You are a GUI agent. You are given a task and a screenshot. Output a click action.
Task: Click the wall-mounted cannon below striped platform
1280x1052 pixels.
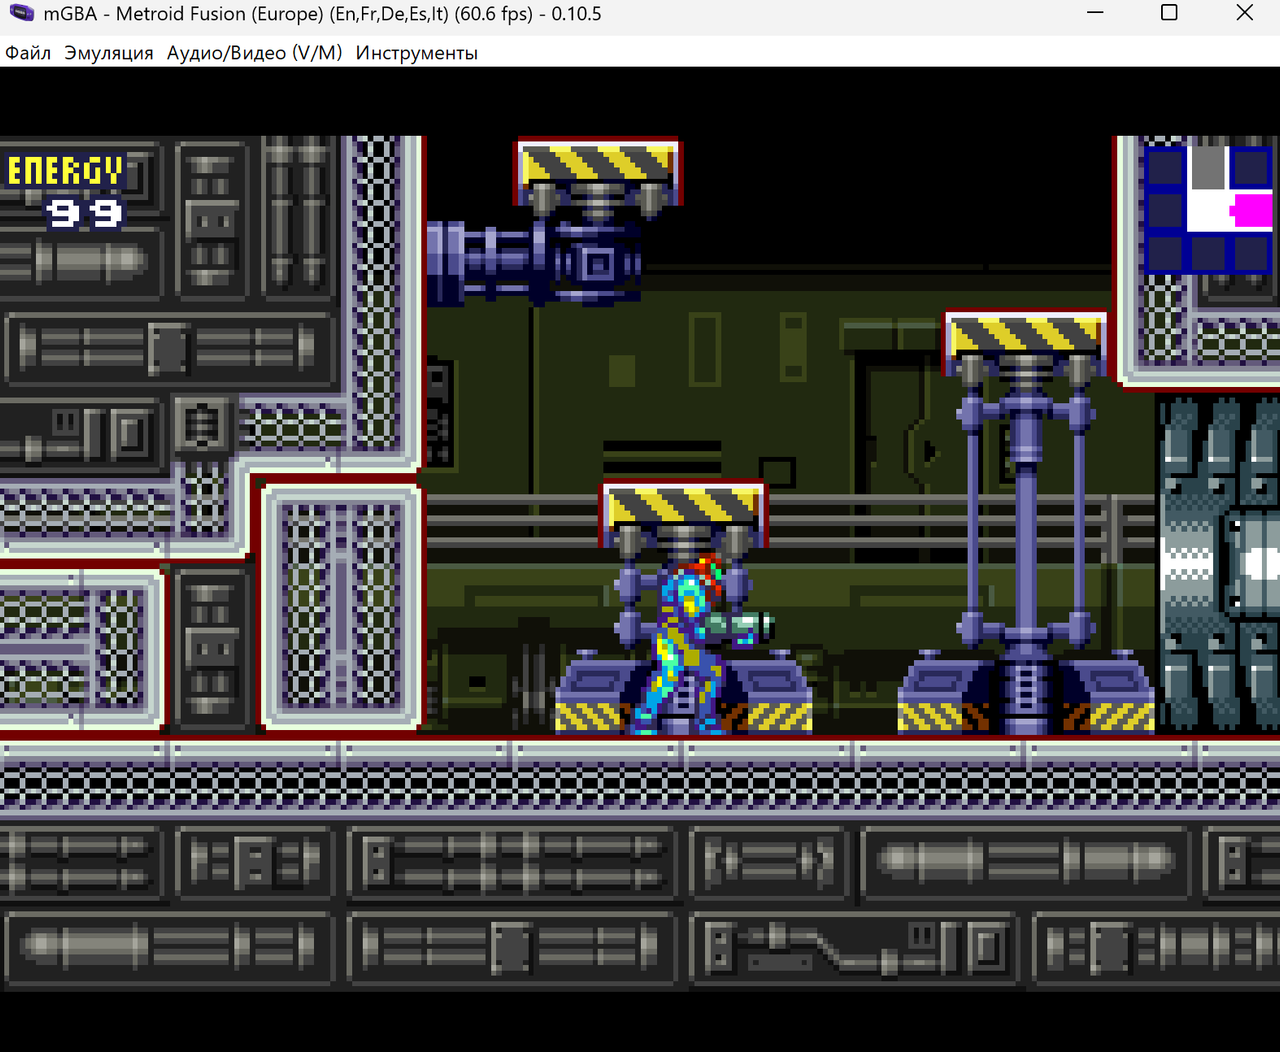533,262
